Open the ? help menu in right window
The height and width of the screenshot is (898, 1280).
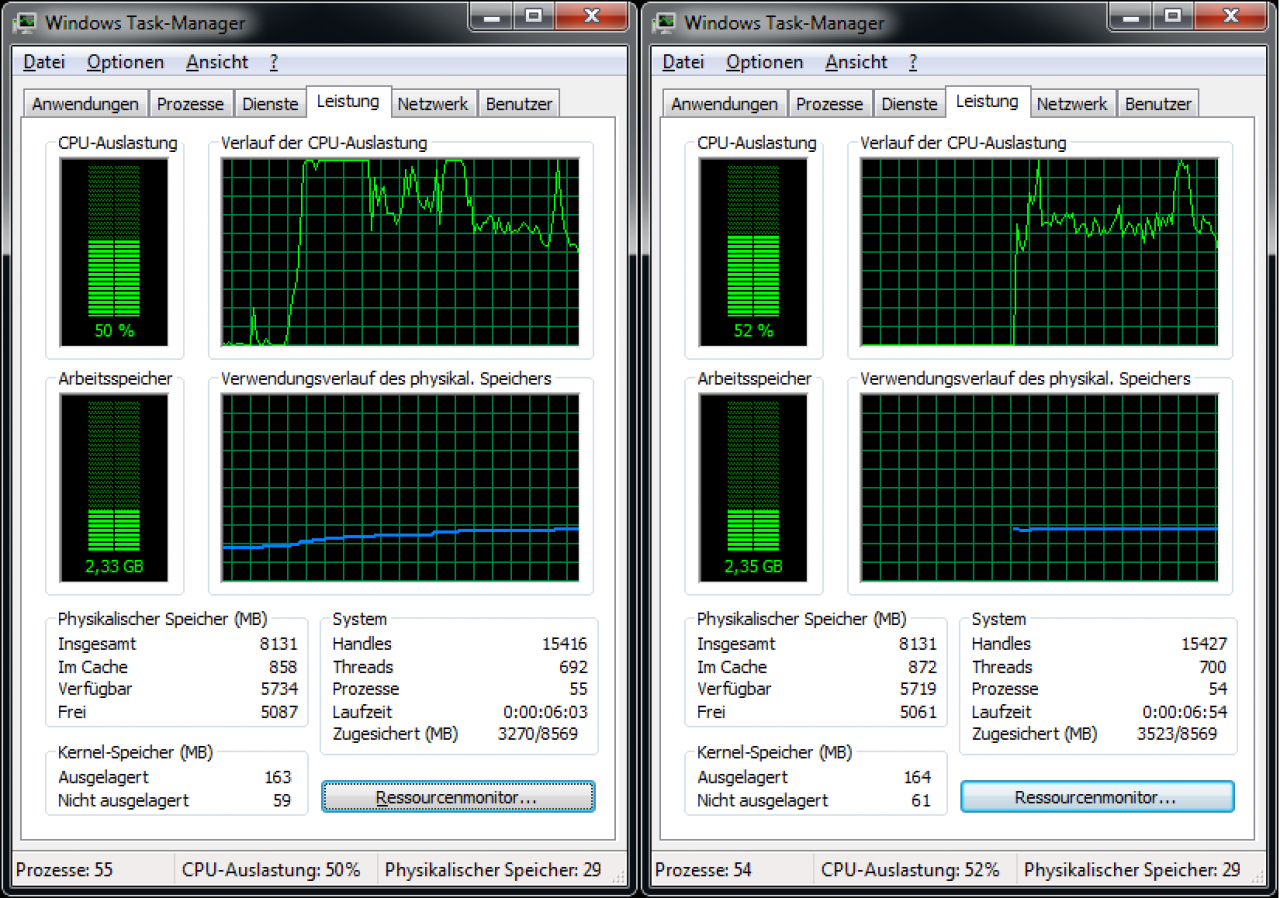pos(913,62)
